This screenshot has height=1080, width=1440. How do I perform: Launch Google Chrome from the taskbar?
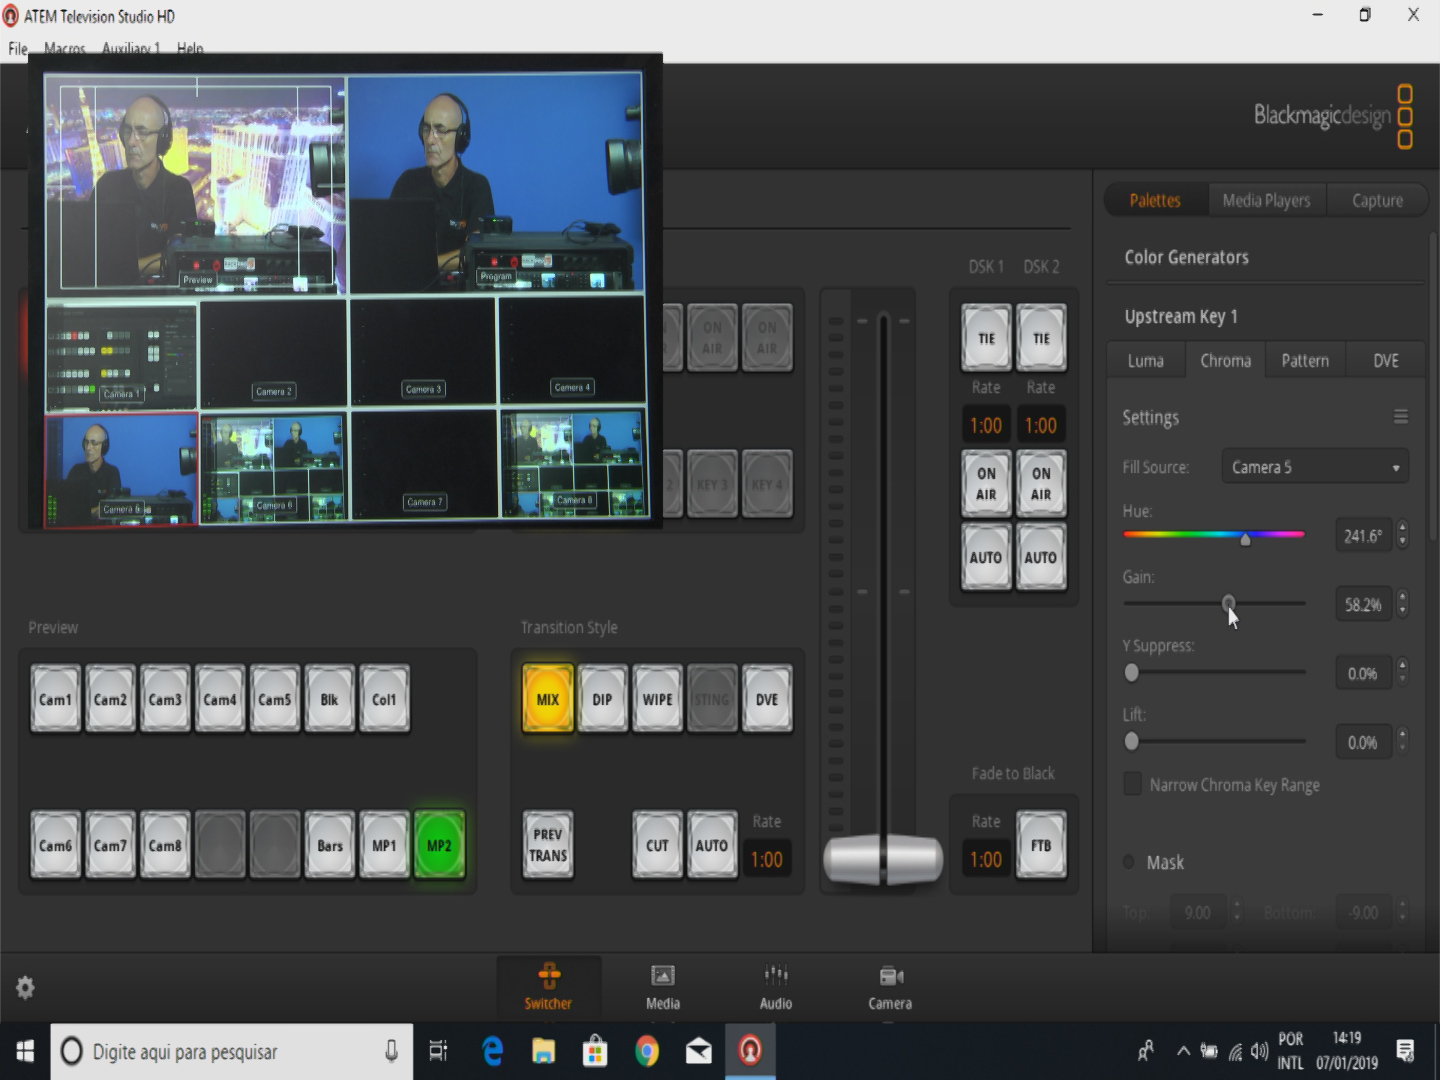647,1051
